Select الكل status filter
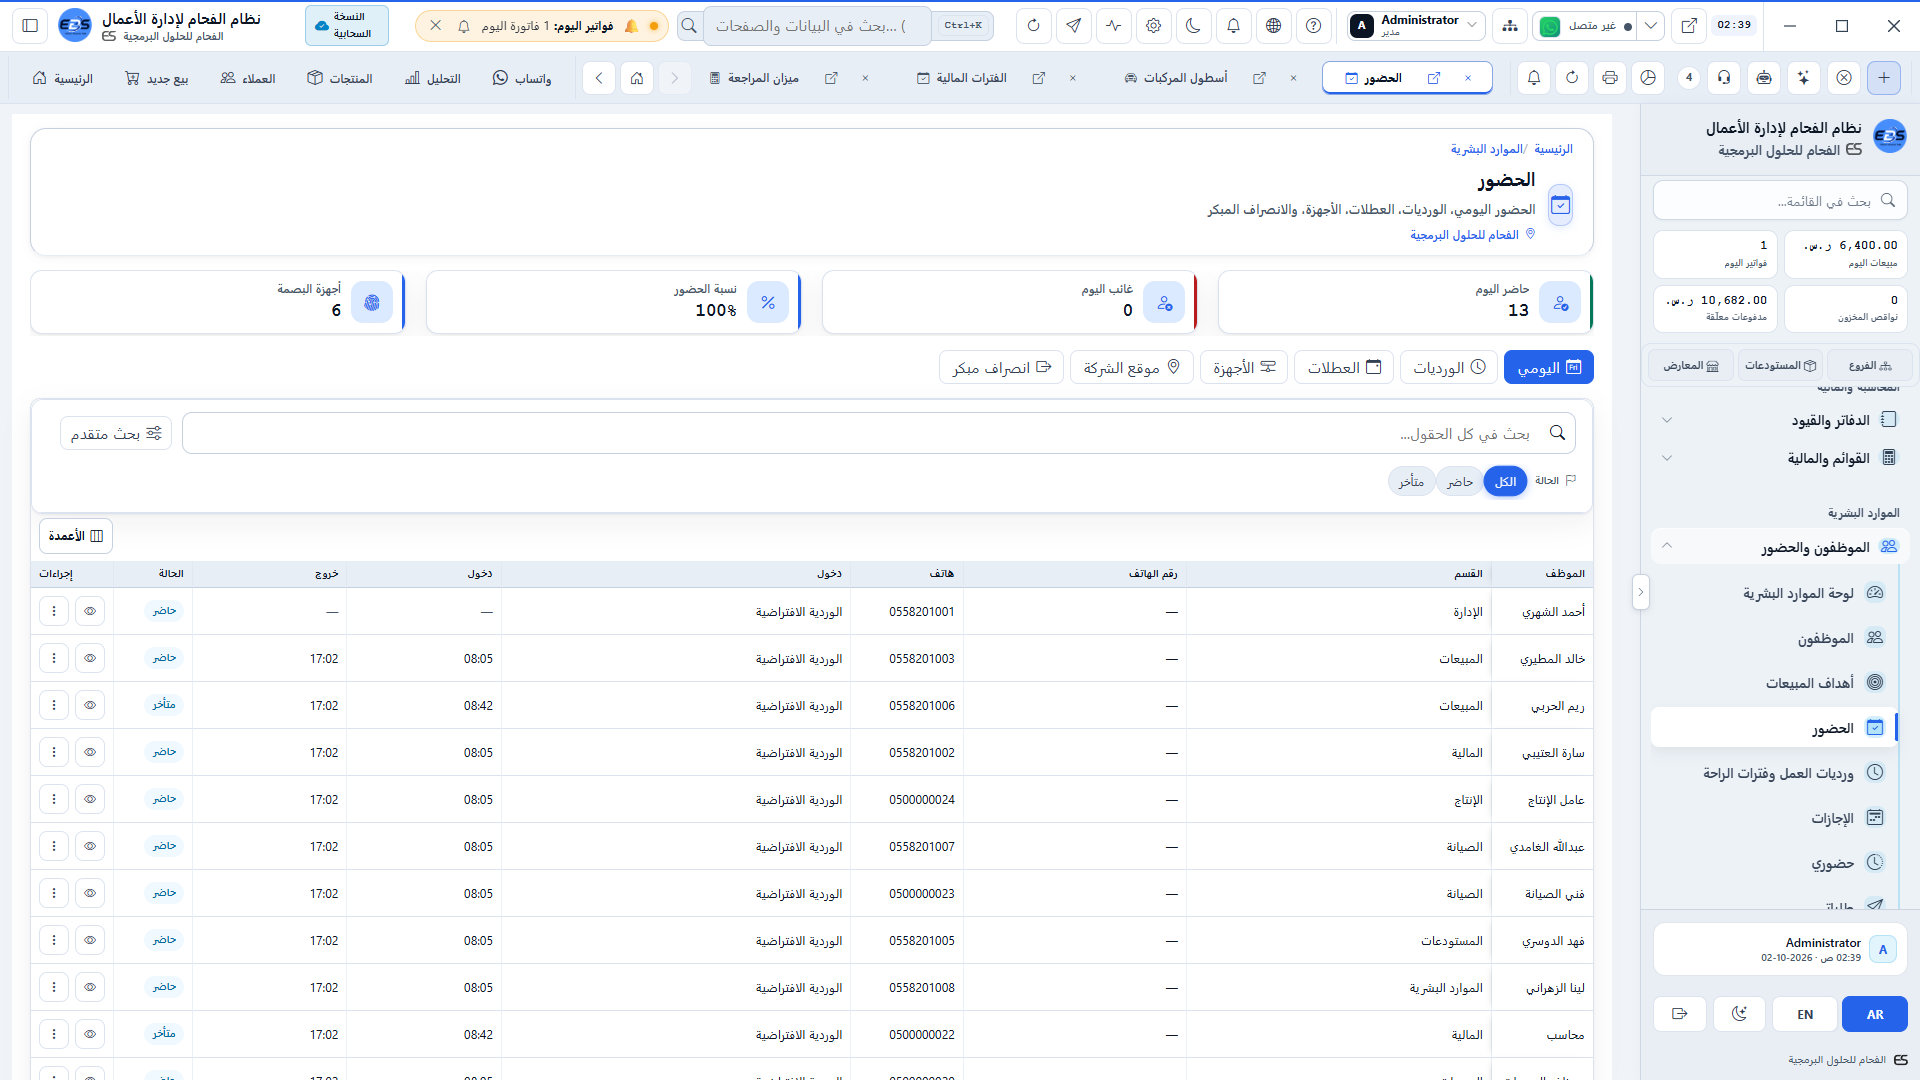Viewport: 1920px width, 1080px height. pyautogui.click(x=1505, y=482)
